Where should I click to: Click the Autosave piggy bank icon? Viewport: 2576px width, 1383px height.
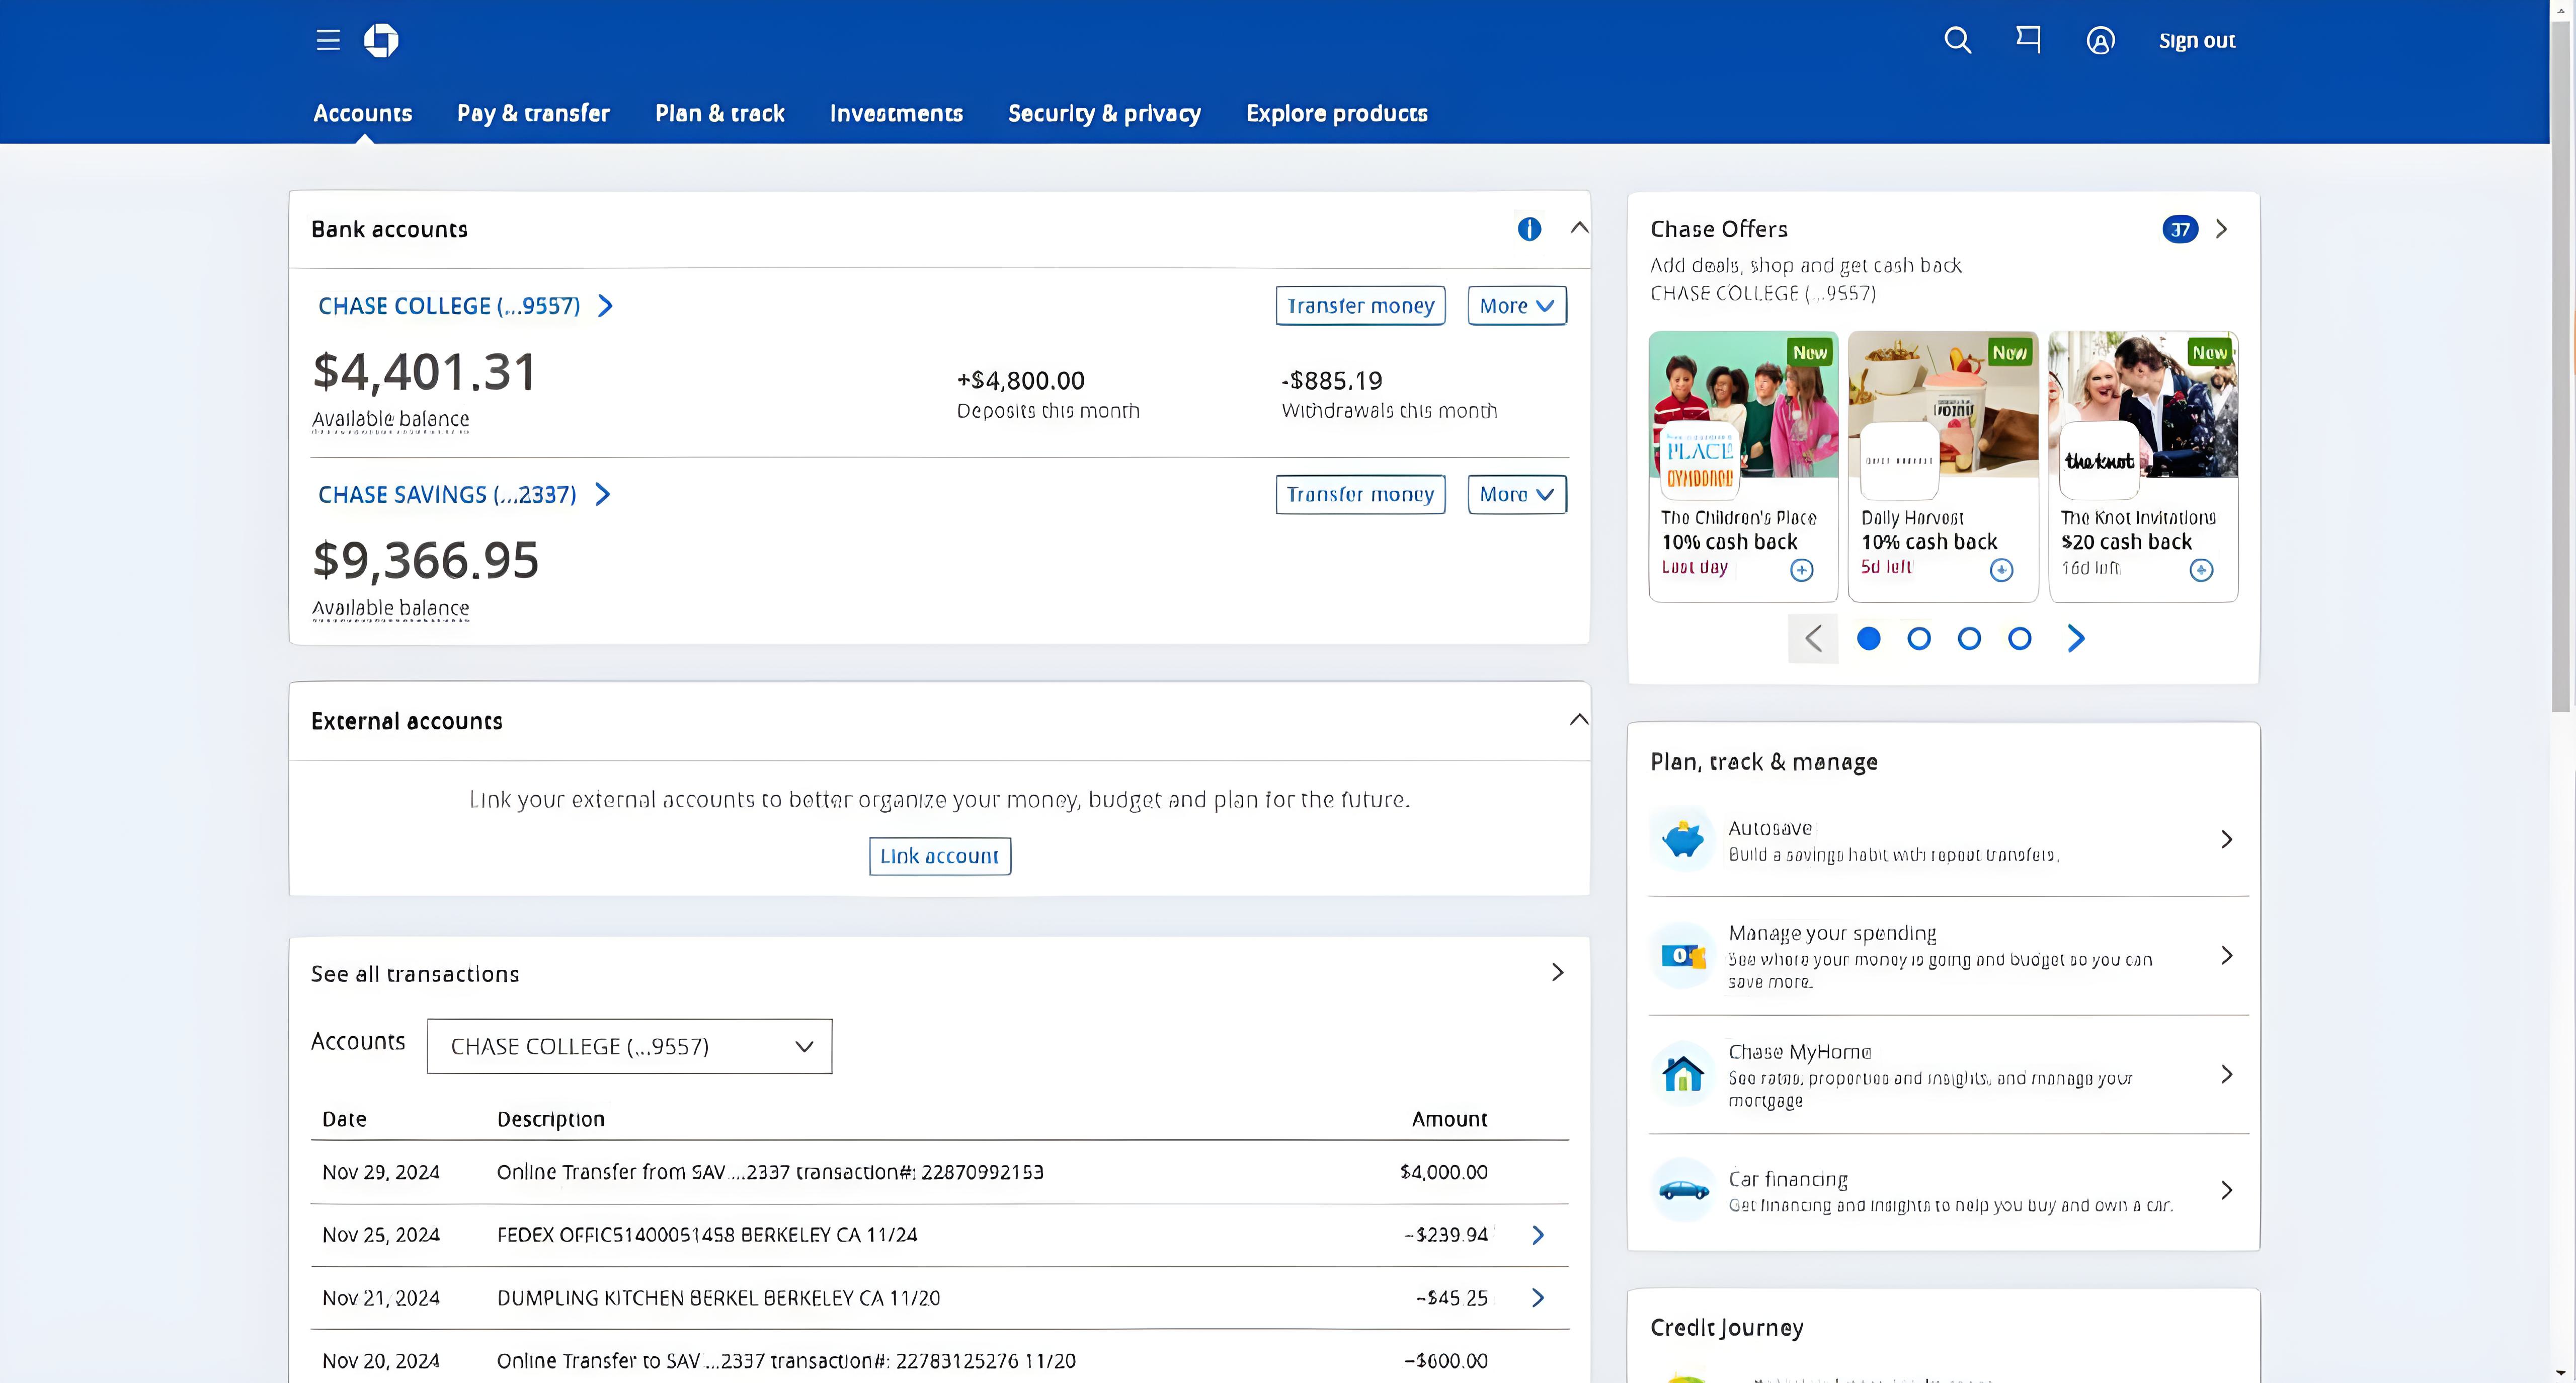point(1683,839)
